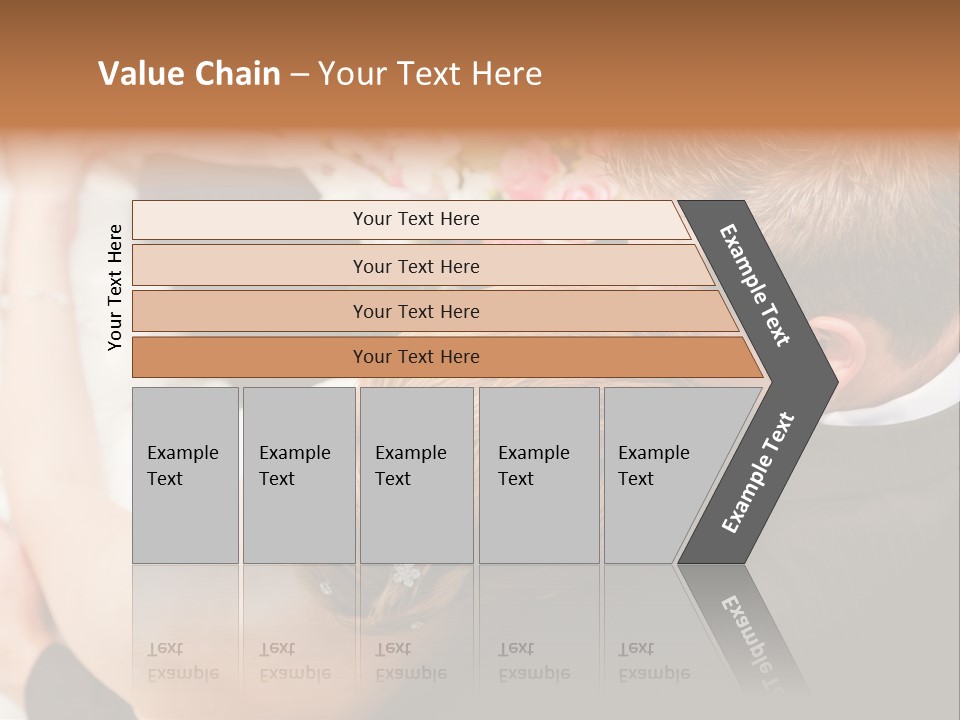Click the mirrored reflection text under the fifth box

click(x=654, y=661)
